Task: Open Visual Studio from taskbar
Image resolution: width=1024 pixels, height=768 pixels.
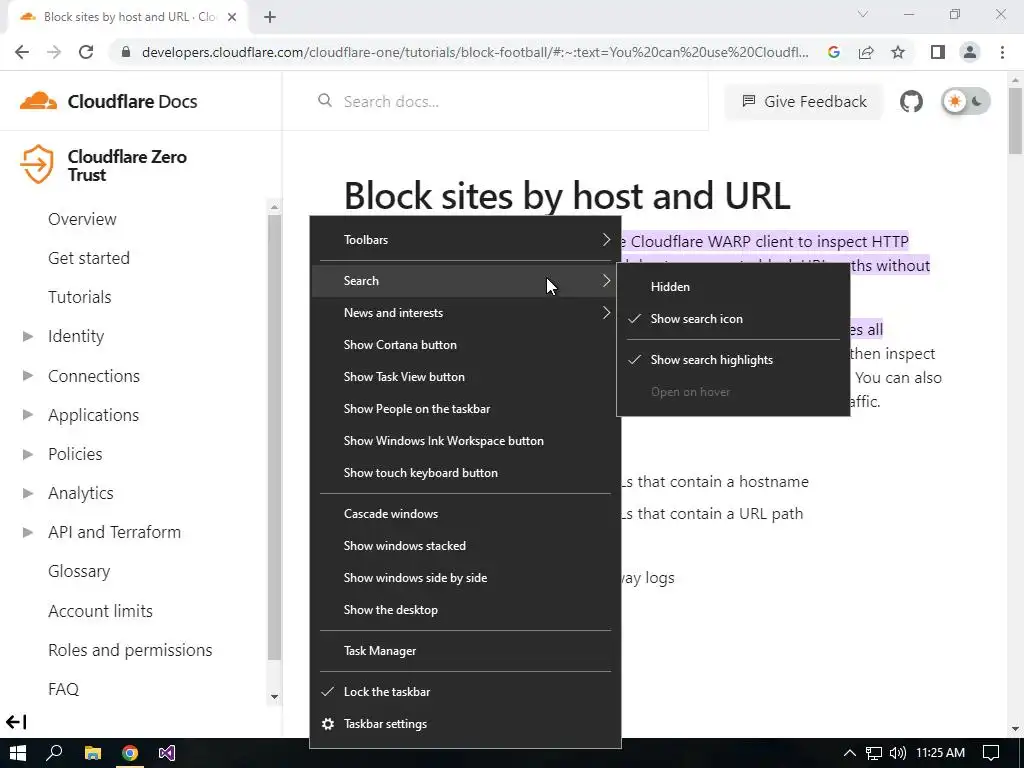Action: coord(167,753)
